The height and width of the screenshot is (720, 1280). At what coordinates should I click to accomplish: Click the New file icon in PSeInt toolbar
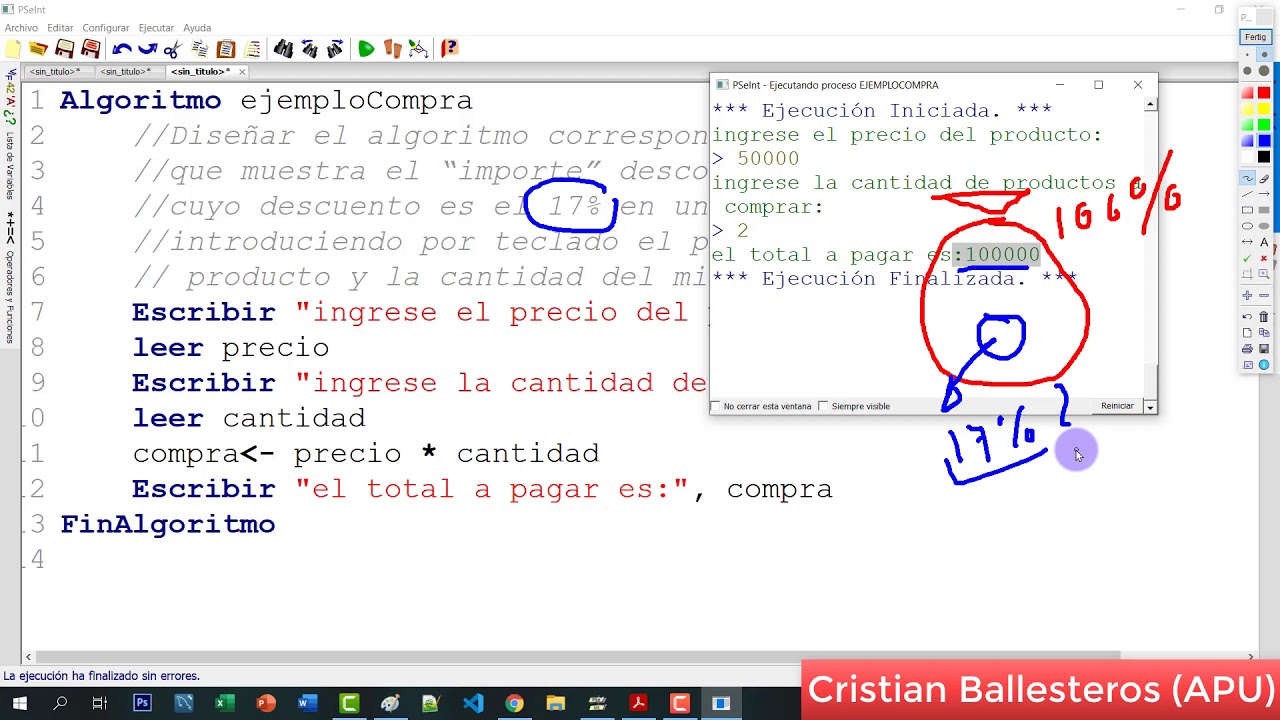[13, 48]
